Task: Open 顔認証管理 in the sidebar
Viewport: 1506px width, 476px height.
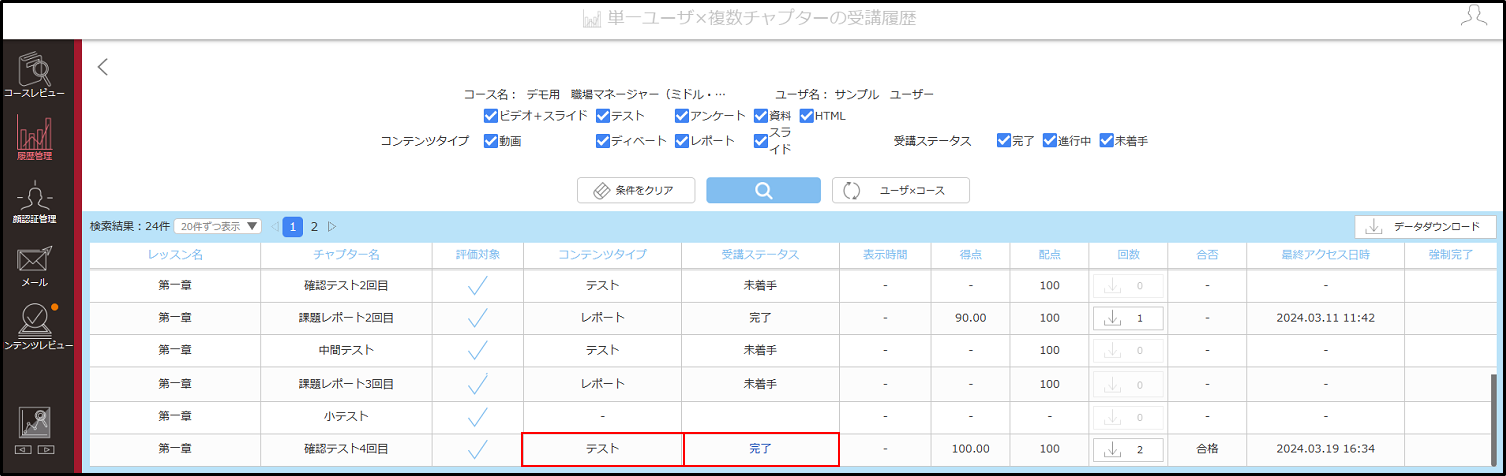Action: (x=35, y=201)
